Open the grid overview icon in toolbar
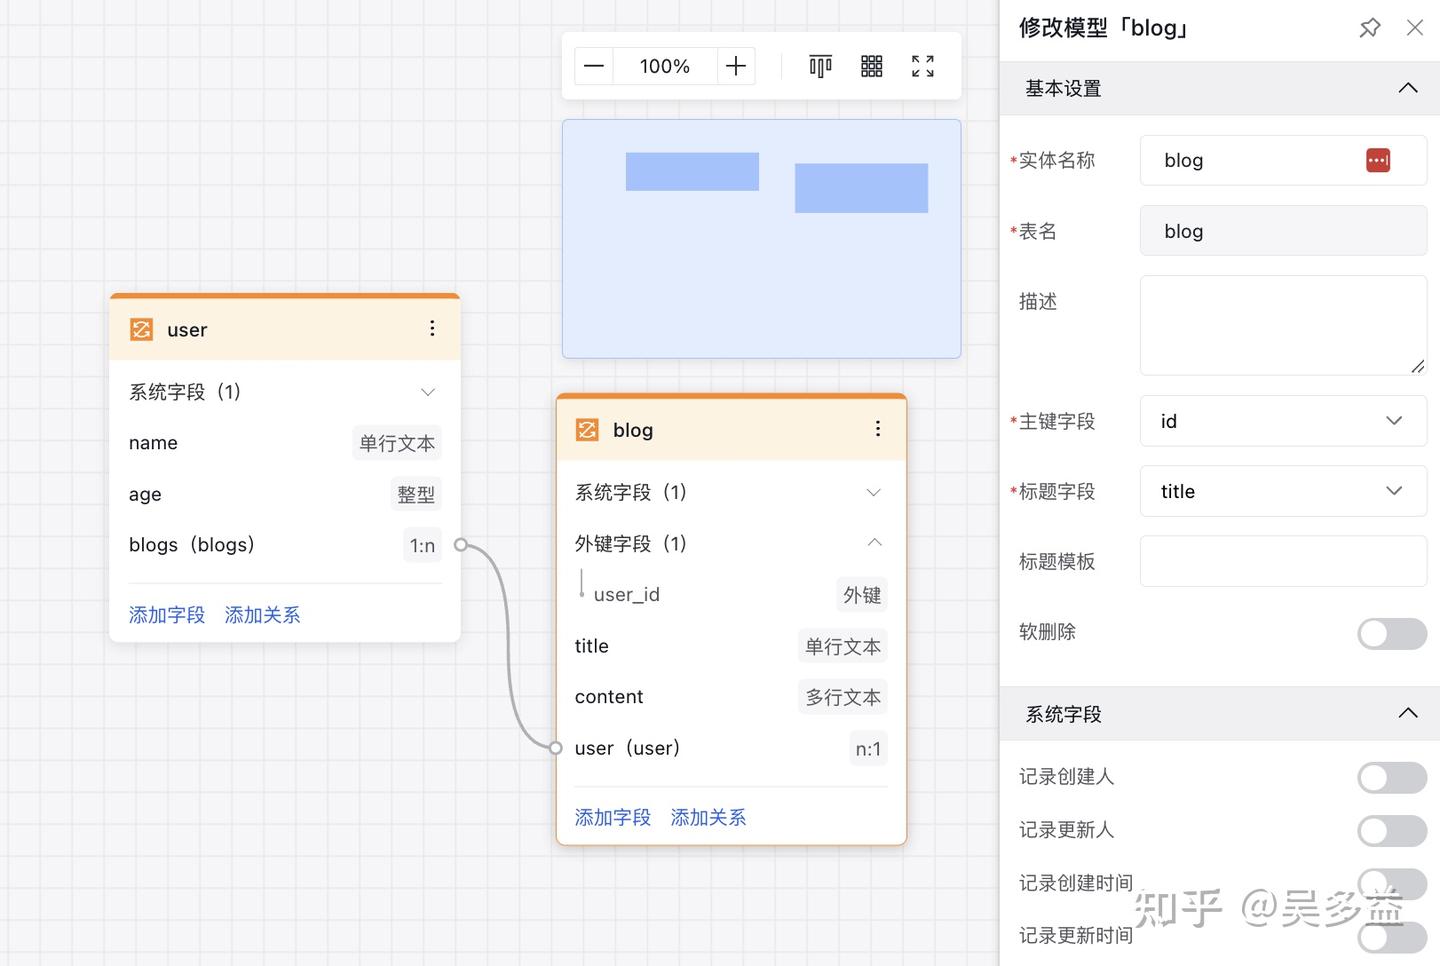 (871, 65)
